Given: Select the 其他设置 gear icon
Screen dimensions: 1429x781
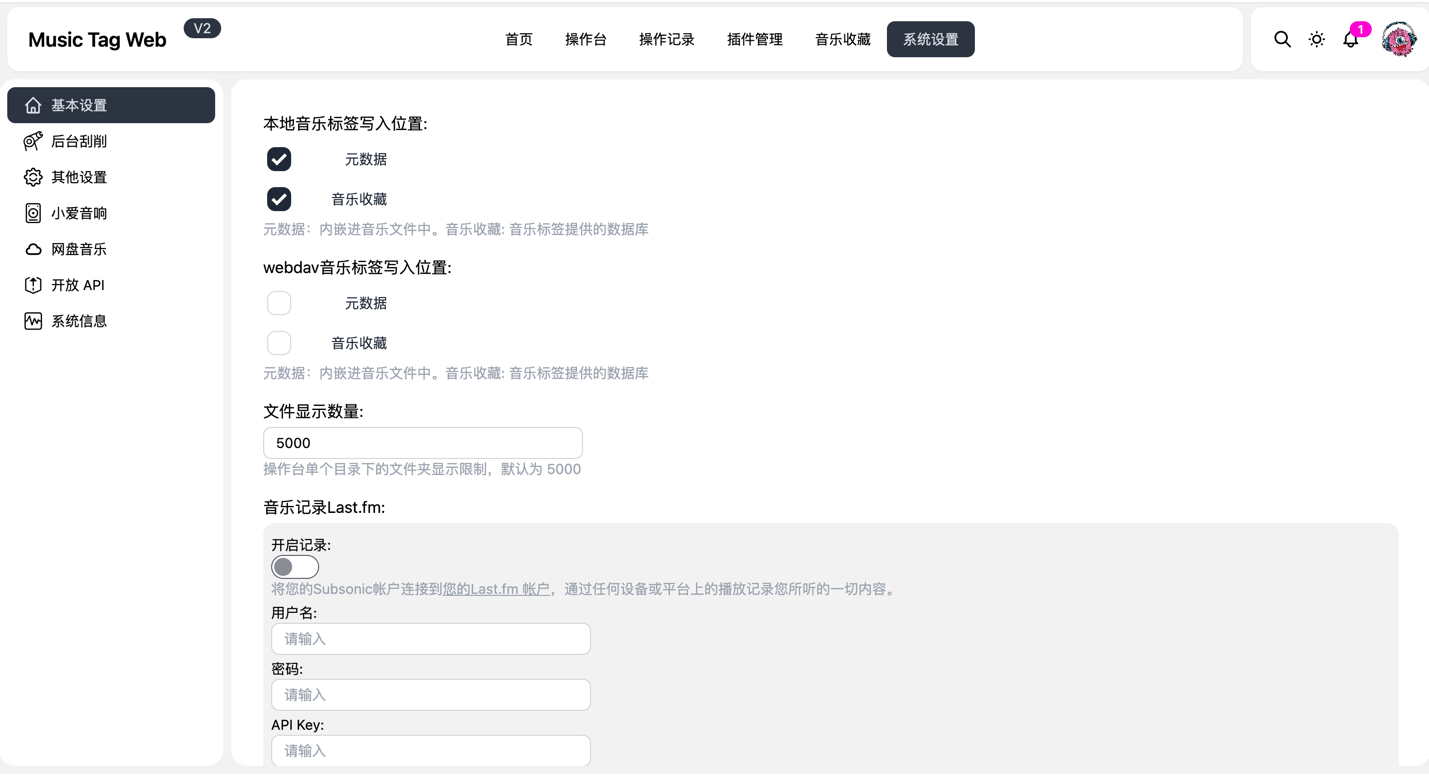Looking at the screenshot, I should pyautogui.click(x=80, y=177).
